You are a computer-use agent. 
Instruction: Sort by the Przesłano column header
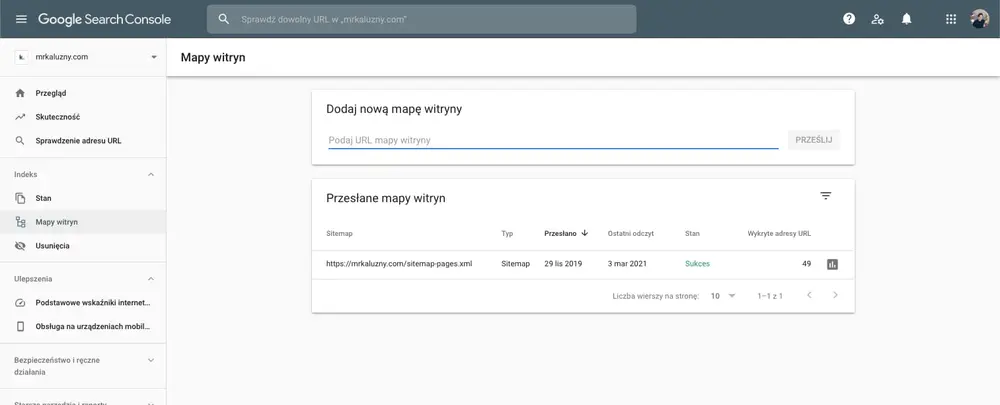(x=560, y=233)
